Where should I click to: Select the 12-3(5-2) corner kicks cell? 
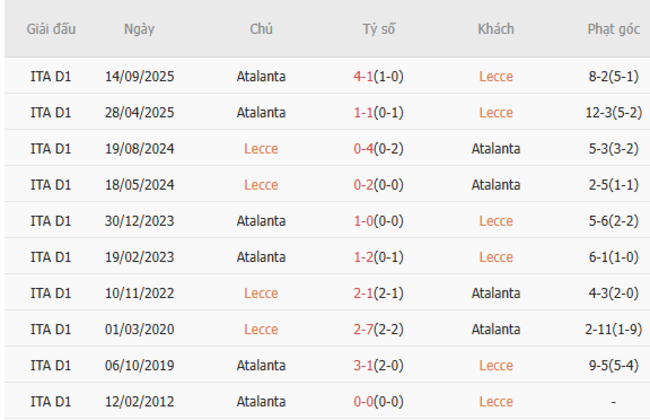(x=614, y=112)
